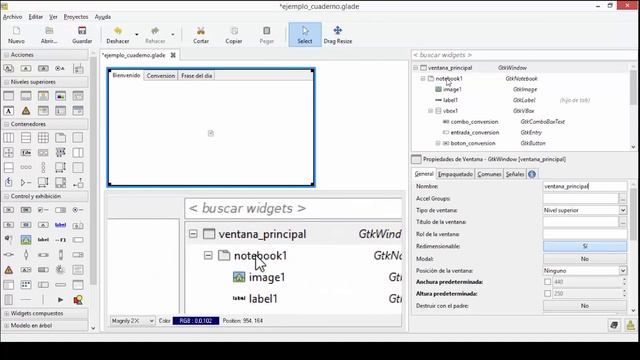Viewport: 640px width, 360px height.
Task: Switch to the Señales properties tab
Action: (515, 174)
